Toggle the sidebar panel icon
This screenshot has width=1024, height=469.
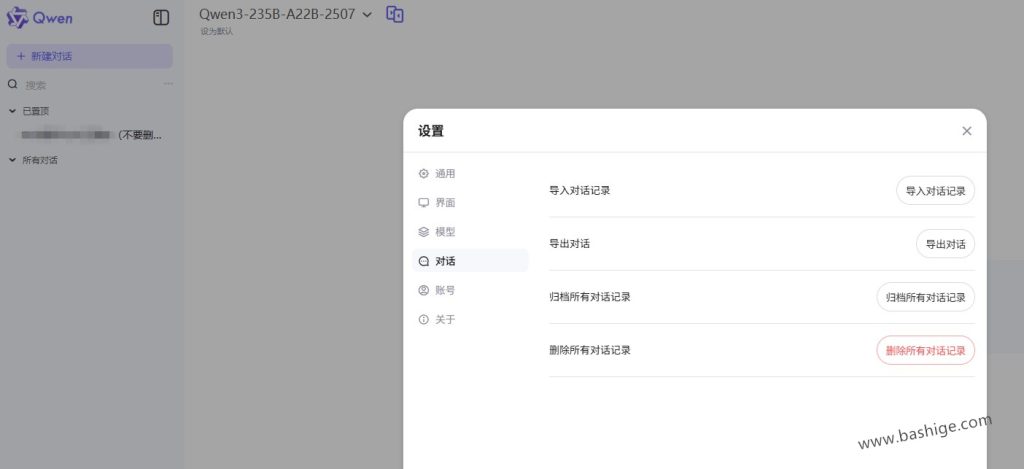(x=161, y=18)
